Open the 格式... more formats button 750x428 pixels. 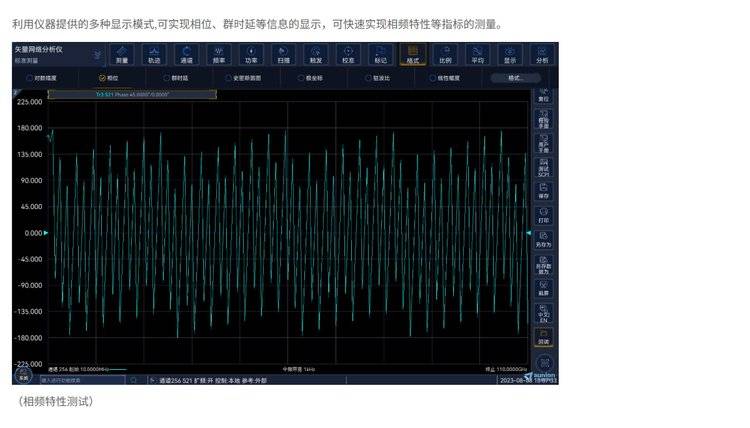pyautogui.click(x=515, y=77)
